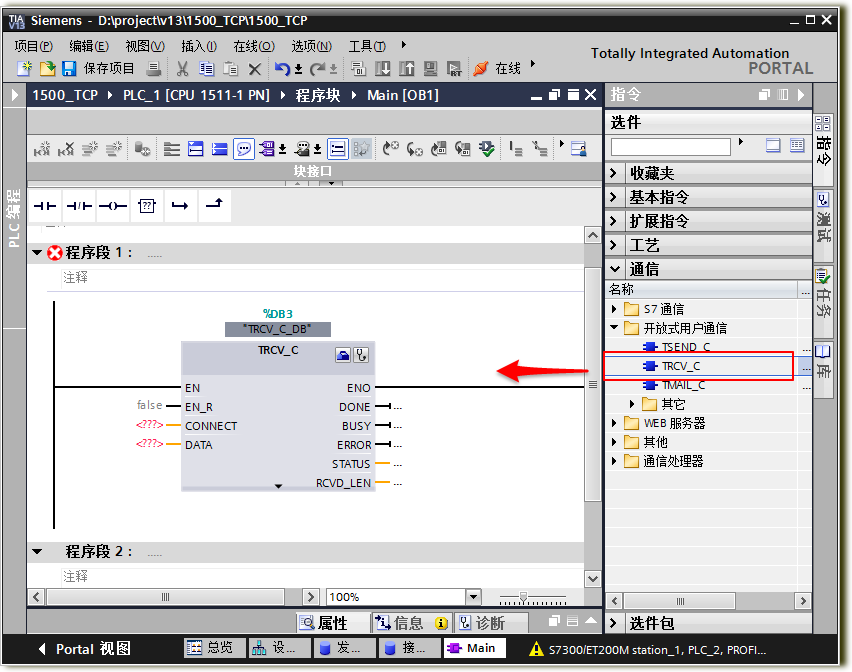Open the 在线(O) menu
Screen dimensions: 852x672
[254, 46]
